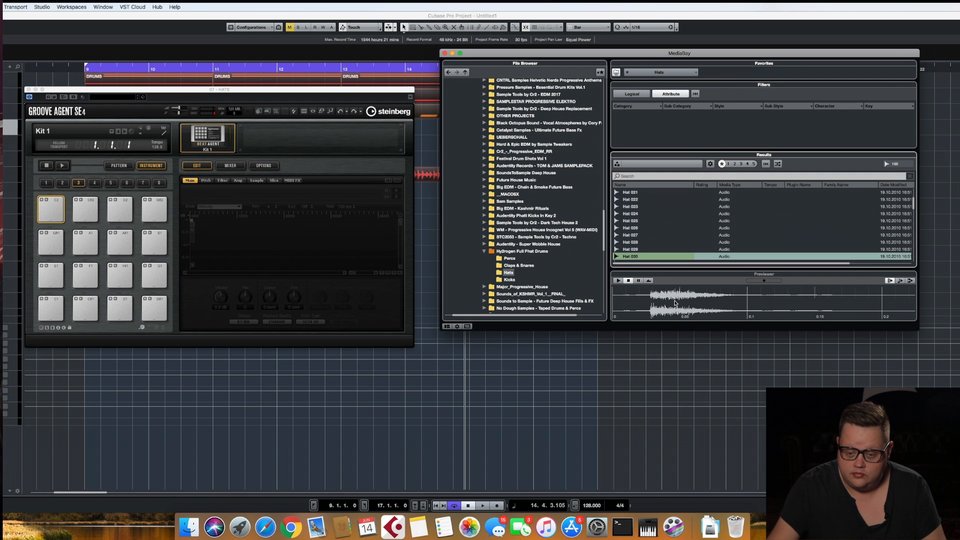Image resolution: width=960 pixels, height=540 pixels.
Task: Open the Hub menu
Action: (x=157, y=7)
